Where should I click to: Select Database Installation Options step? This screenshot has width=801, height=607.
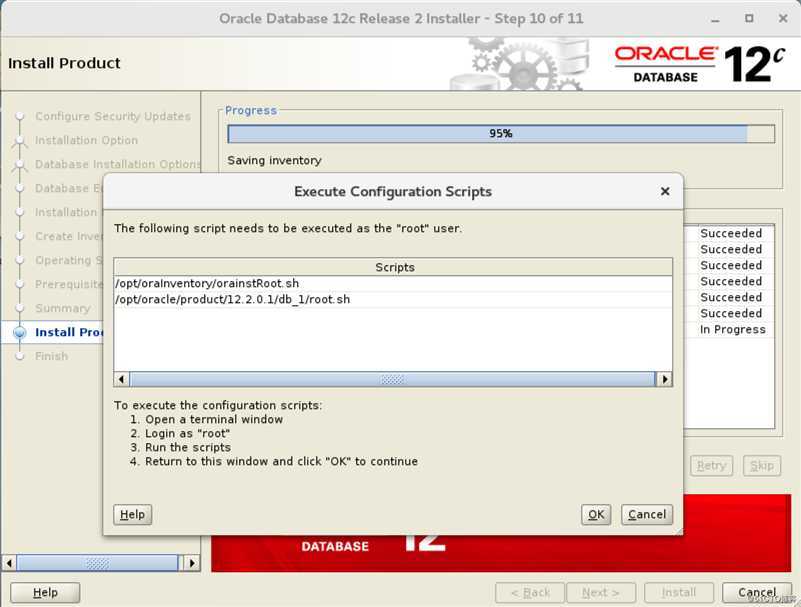click(117, 164)
